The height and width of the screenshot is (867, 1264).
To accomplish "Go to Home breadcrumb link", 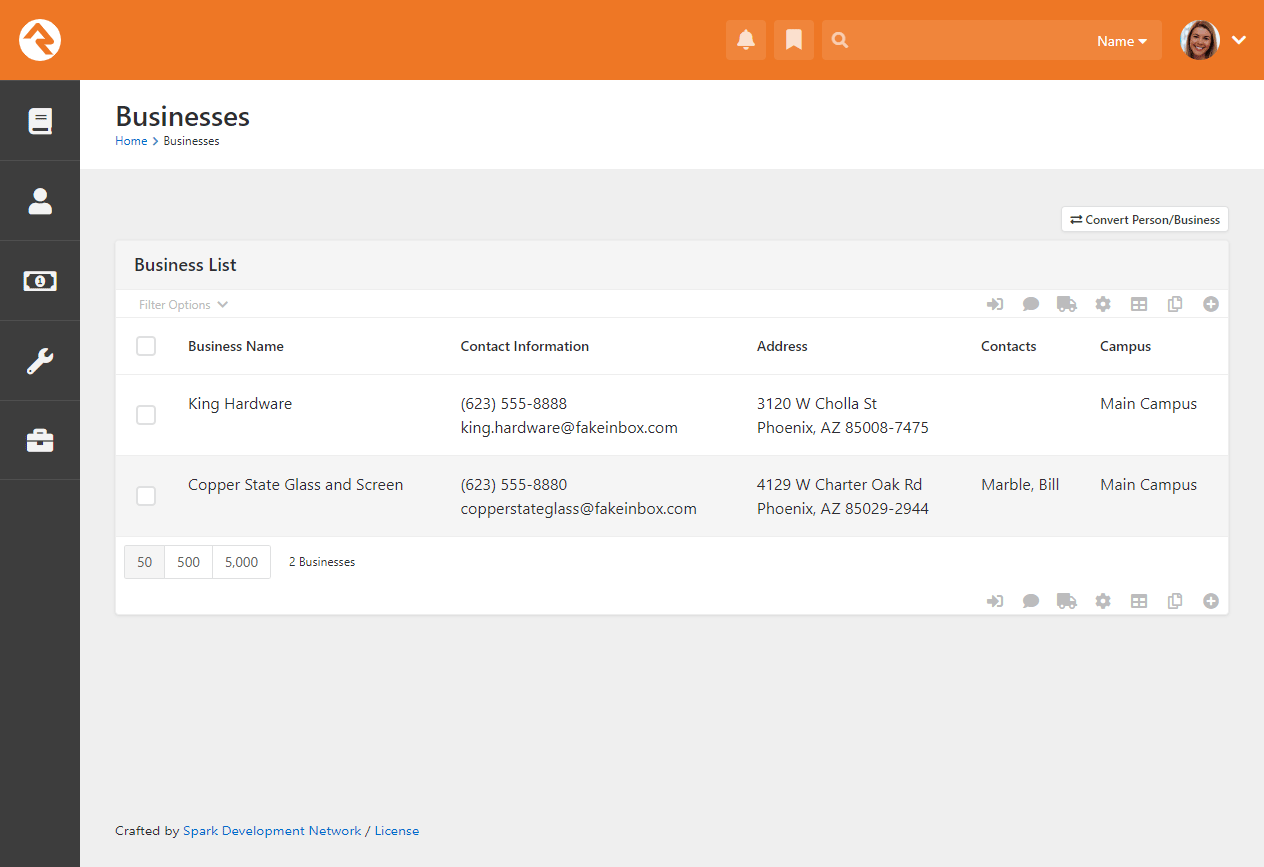I will tap(131, 141).
